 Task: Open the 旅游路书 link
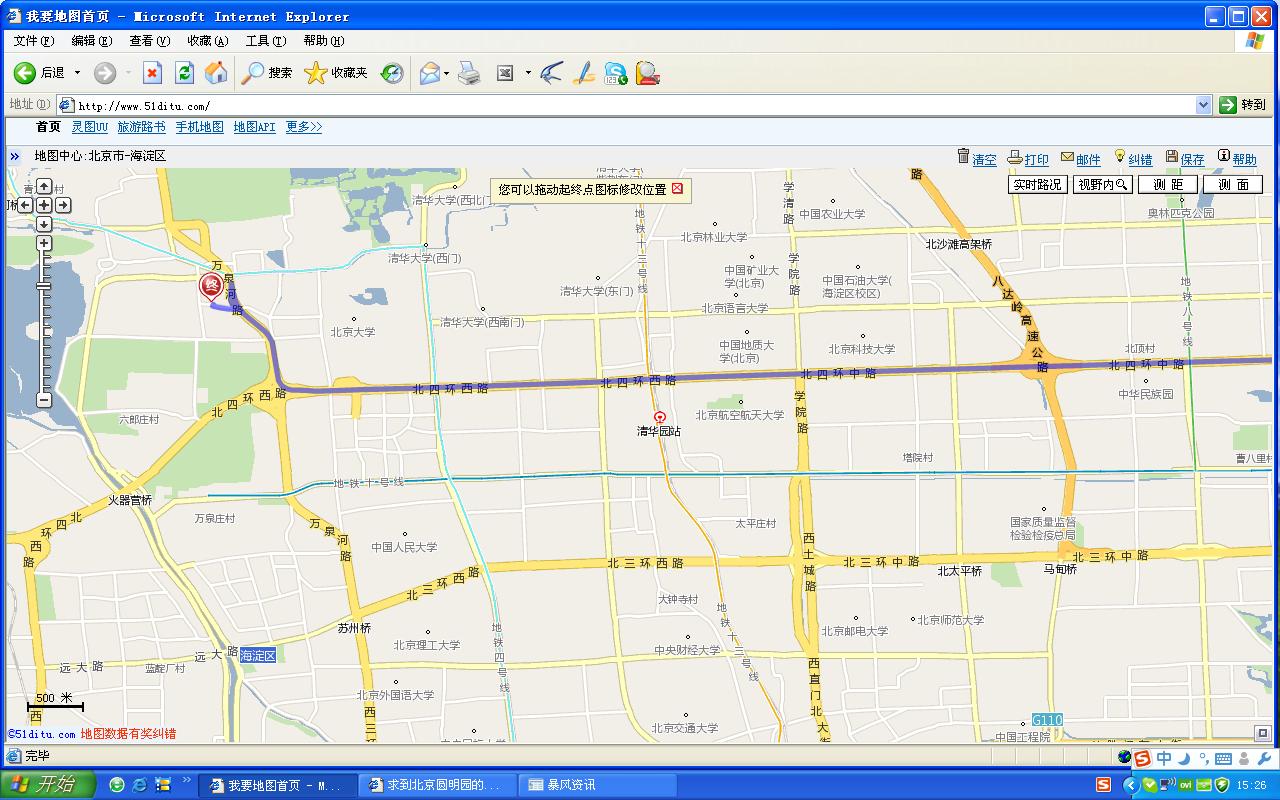coord(141,127)
